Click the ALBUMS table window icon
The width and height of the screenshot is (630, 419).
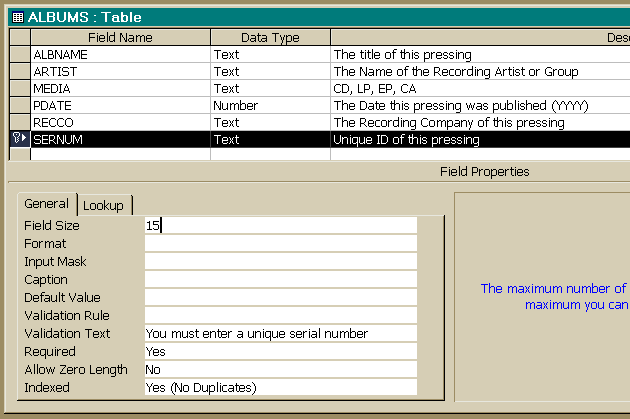click(18, 17)
